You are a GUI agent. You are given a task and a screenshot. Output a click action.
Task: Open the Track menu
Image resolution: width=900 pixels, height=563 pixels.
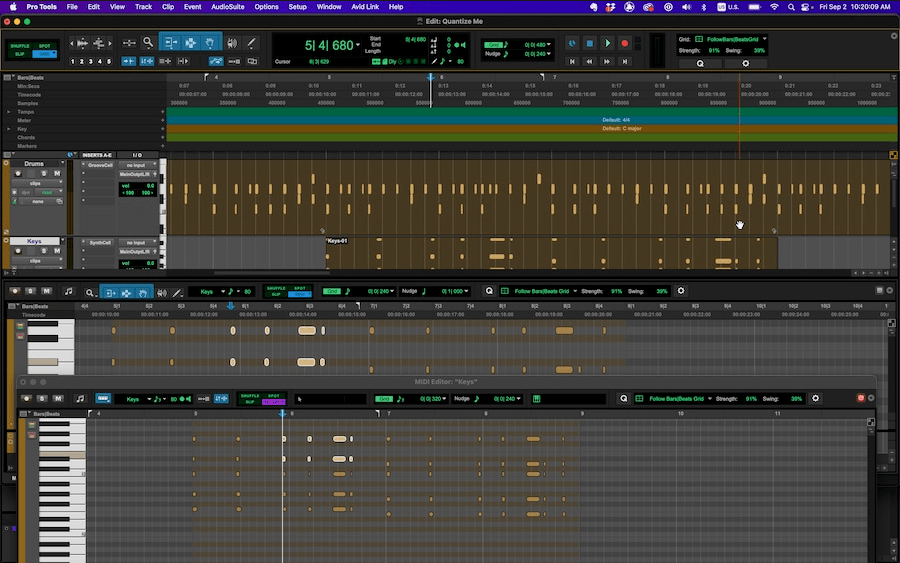coord(143,7)
